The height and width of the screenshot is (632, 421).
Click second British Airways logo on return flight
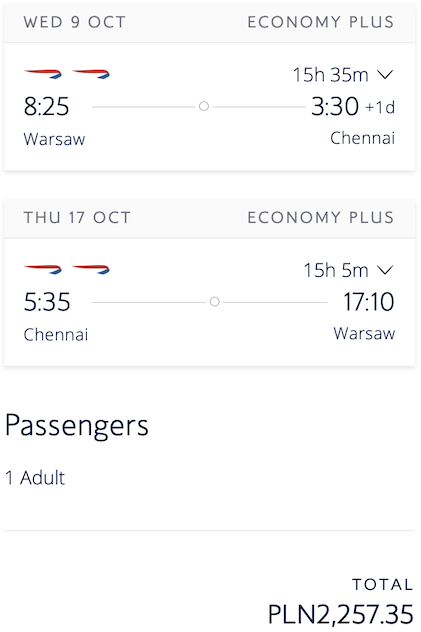click(91, 269)
